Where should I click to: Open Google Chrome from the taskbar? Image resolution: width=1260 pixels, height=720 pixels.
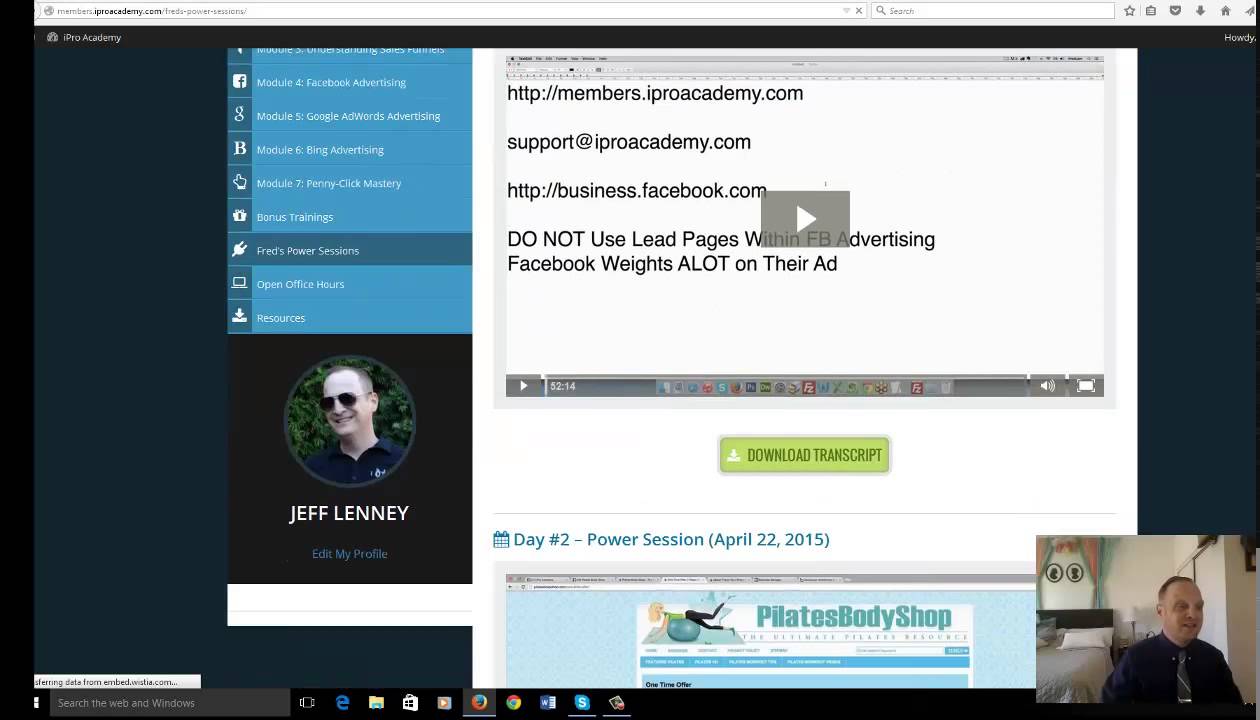point(513,703)
